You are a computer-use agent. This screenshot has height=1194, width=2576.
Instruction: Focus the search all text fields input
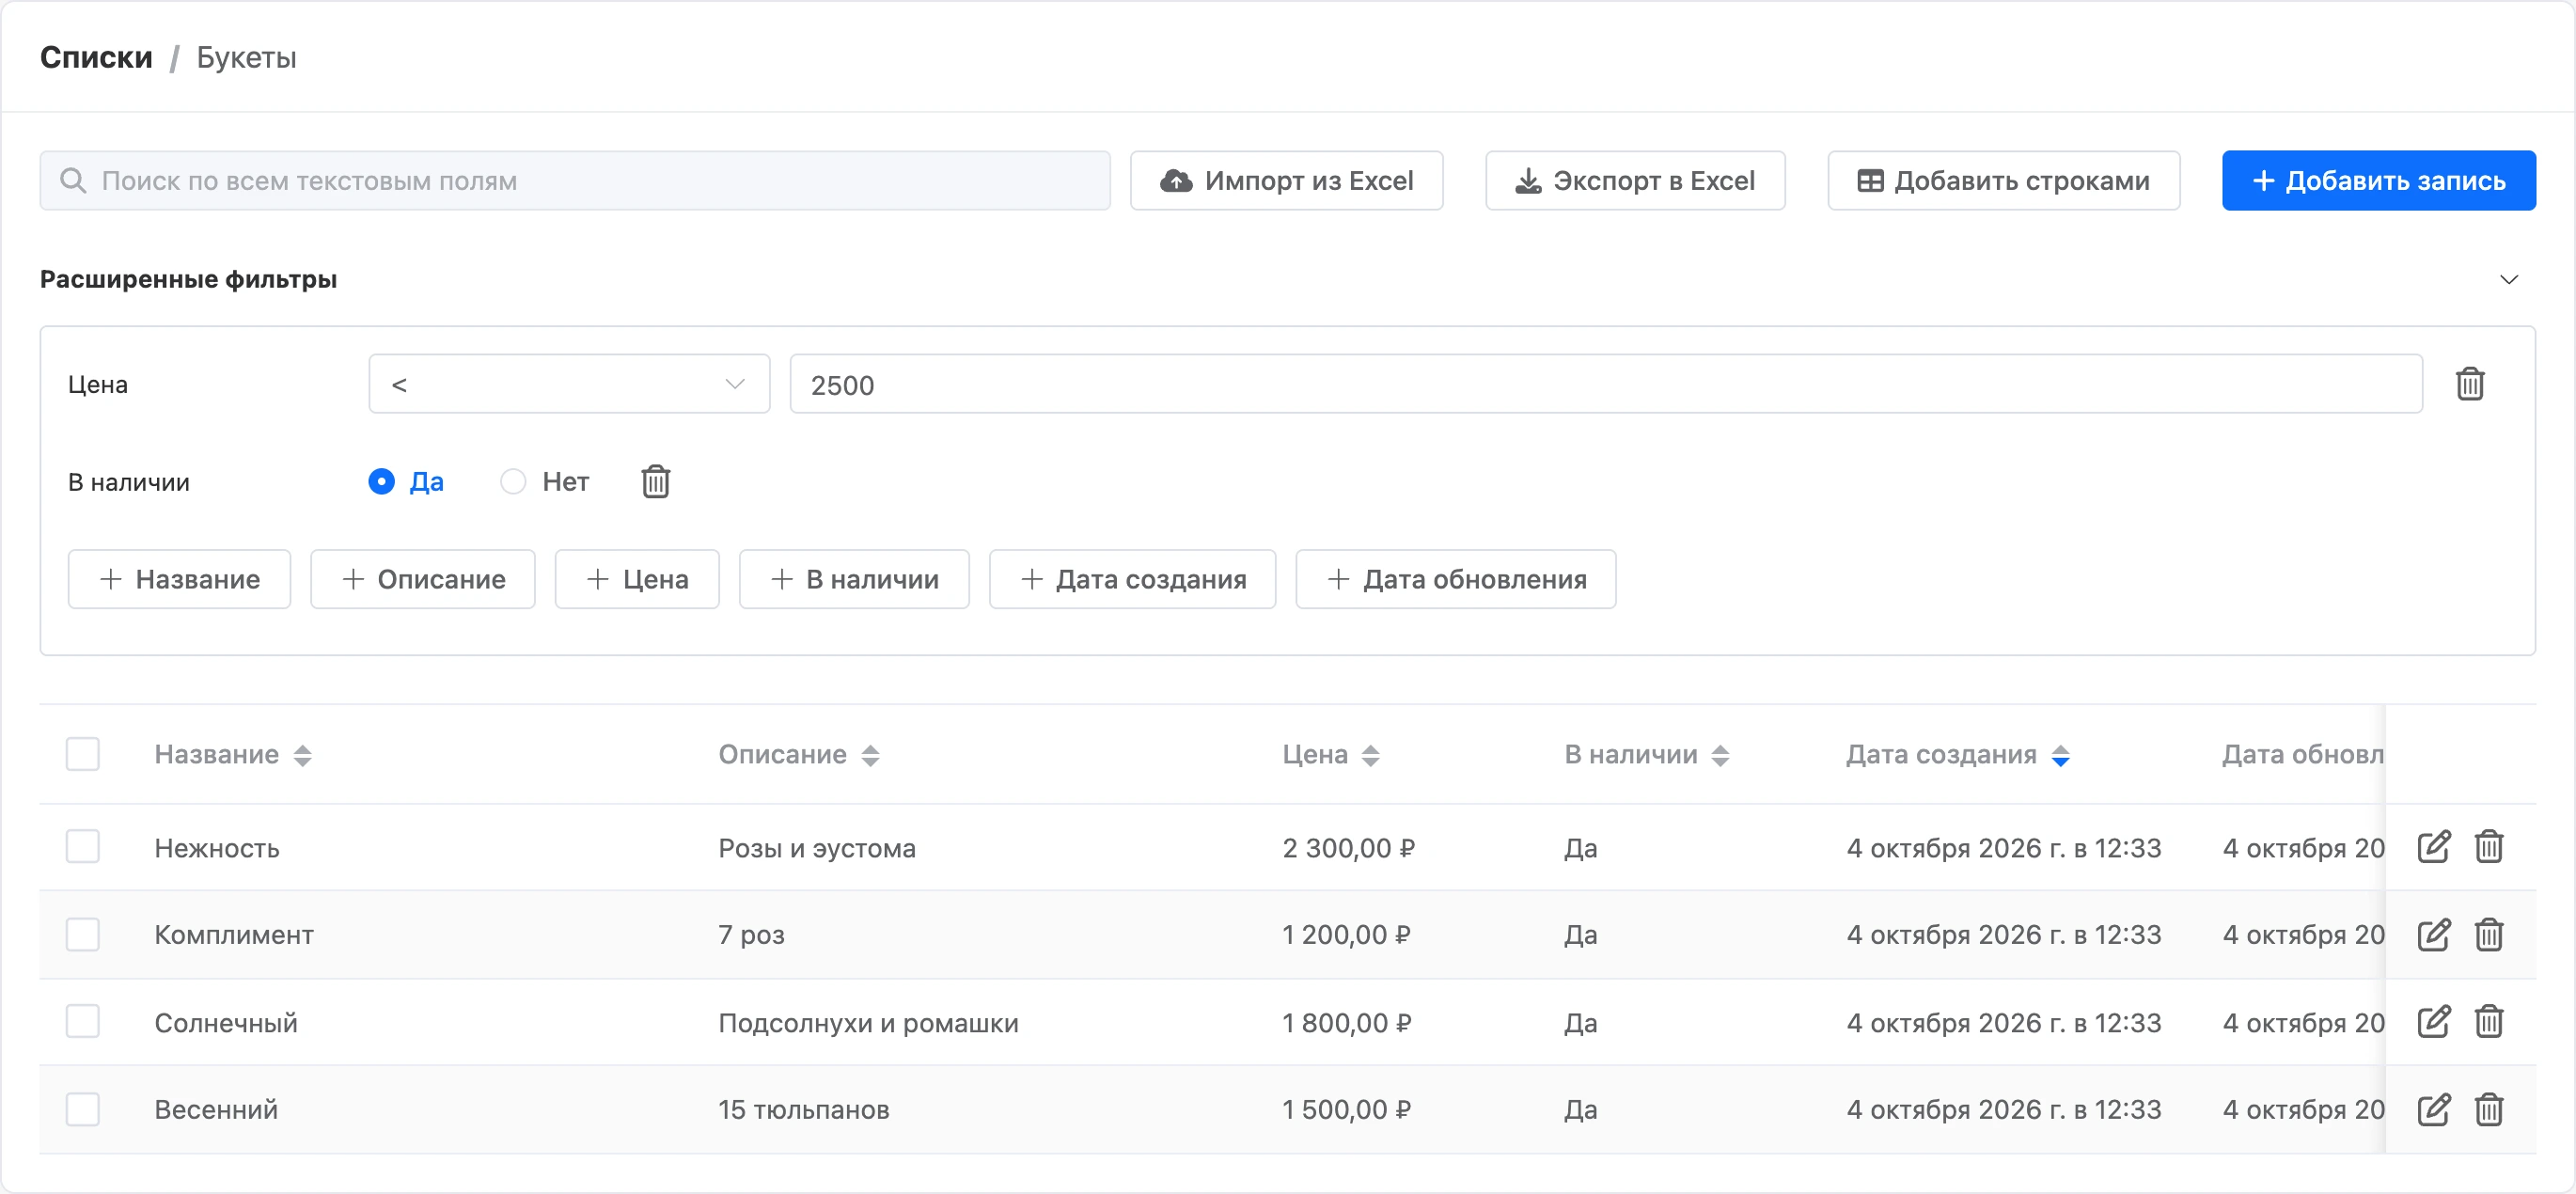(575, 181)
